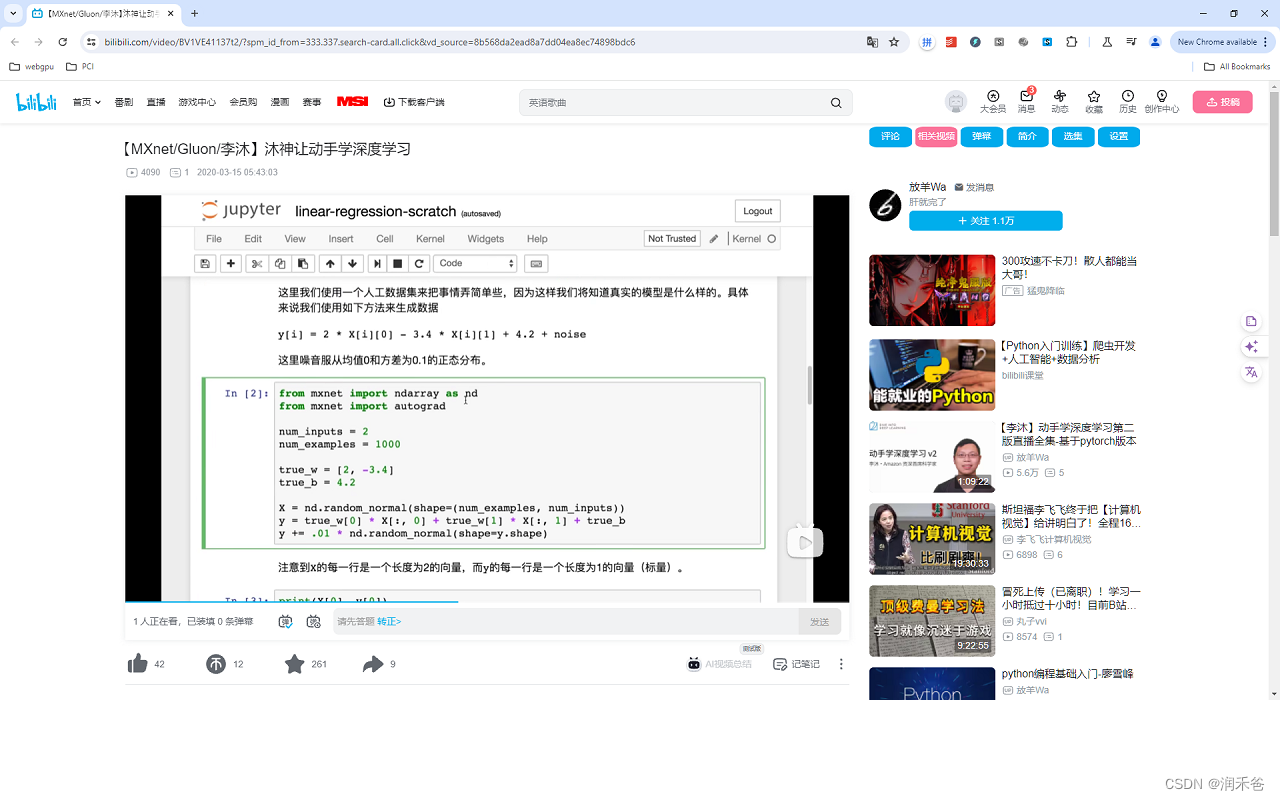Follow uploader with 关注 1.1万 button

[986, 221]
